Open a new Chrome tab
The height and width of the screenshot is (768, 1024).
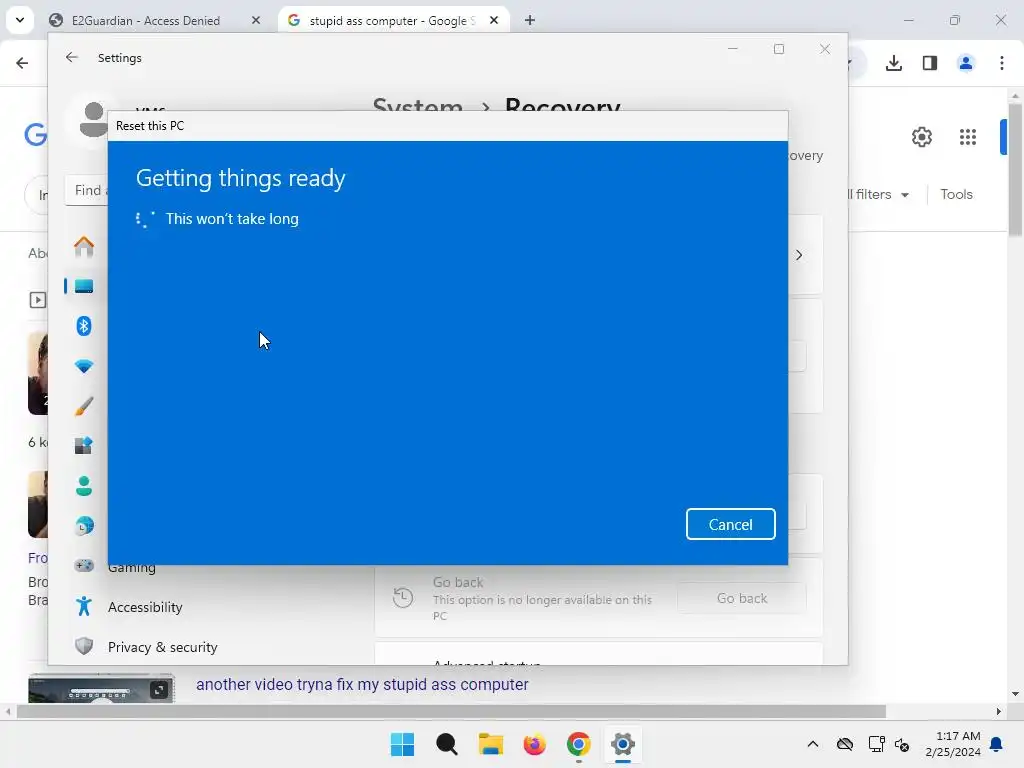click(530, 20)
